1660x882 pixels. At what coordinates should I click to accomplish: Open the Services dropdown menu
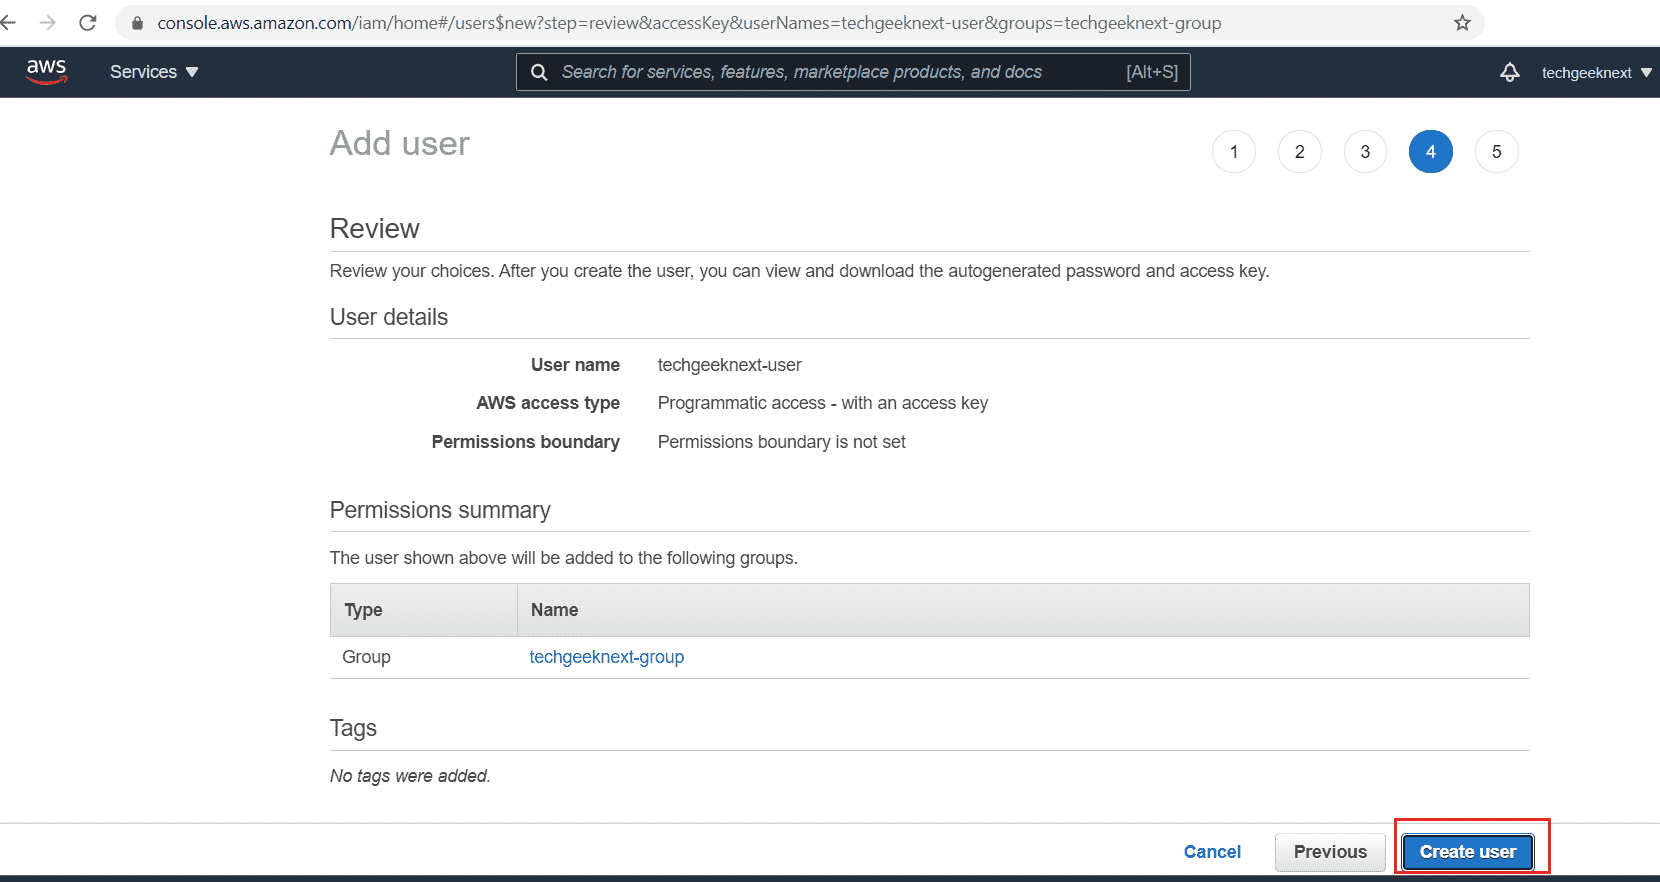click(154, 72)
